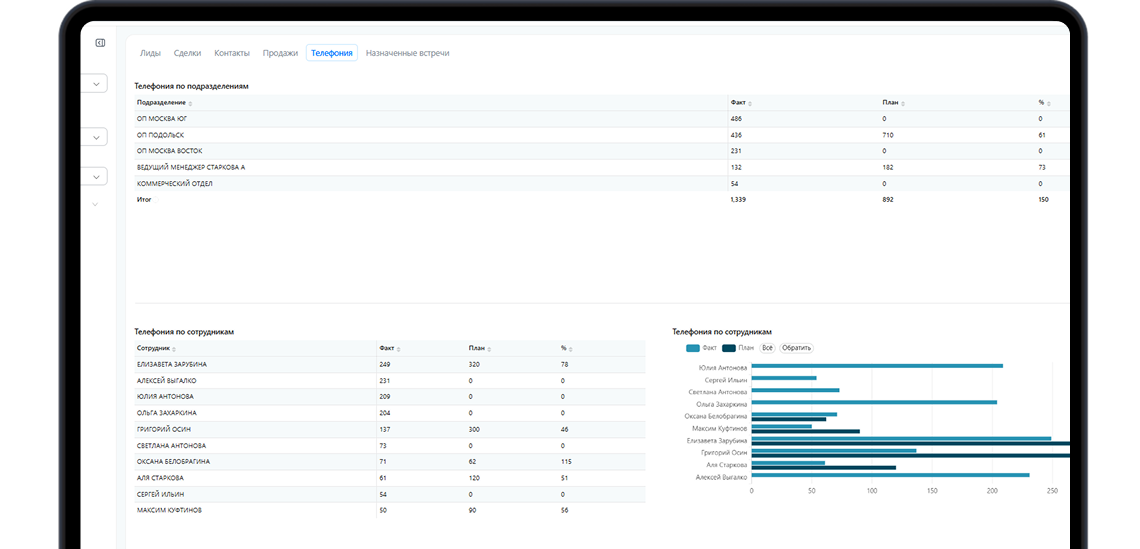Switch to the Назначенные встречи tab
Image resolution: width=1140 pixels, height=549 pixels.
pos(407,53)
